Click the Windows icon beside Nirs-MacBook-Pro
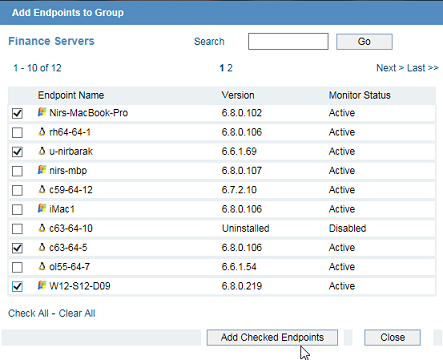 click(42, 112)
